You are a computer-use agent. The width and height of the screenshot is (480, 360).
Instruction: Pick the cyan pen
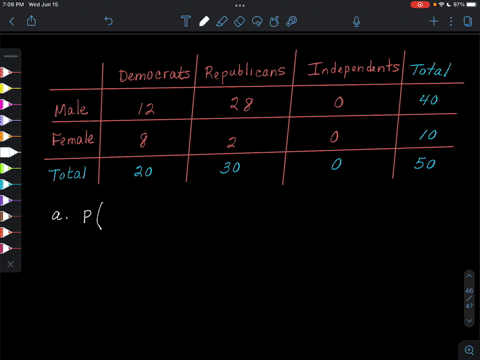pyautogui.click(x=9, y=184)
